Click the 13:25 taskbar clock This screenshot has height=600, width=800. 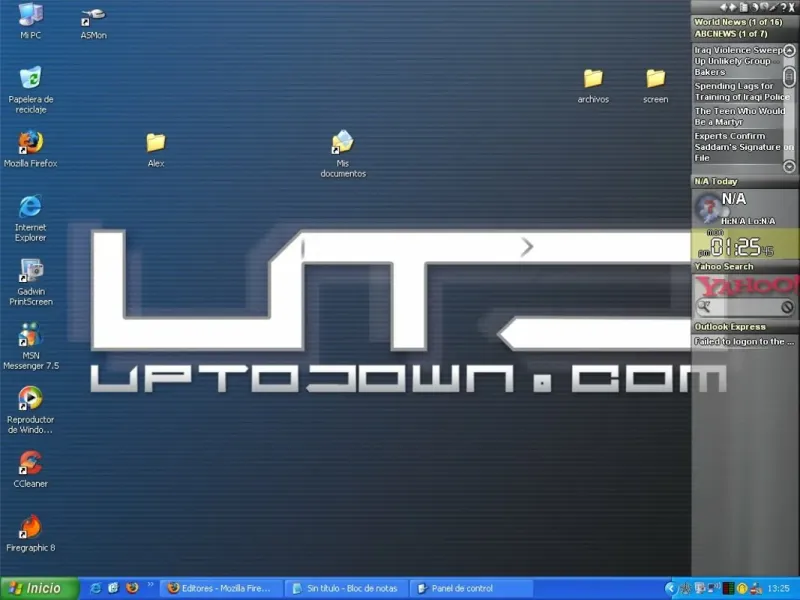(779, 589)
